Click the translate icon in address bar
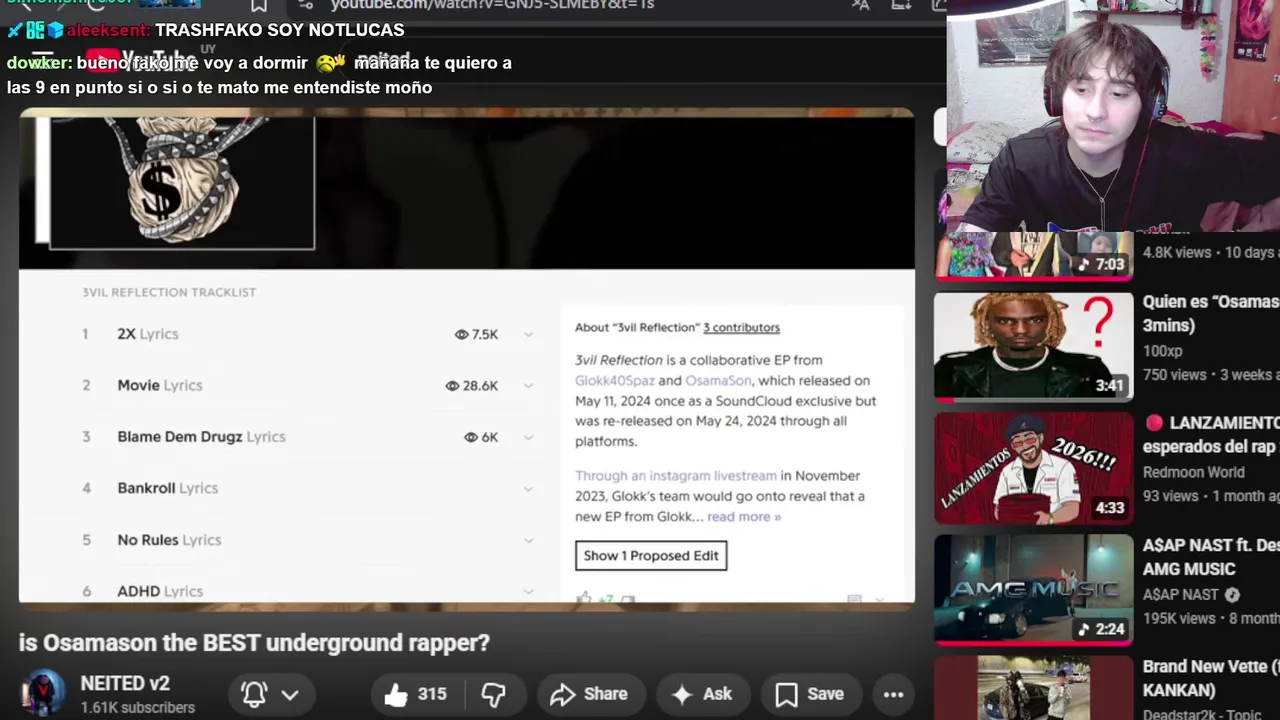 (x=860, y=5)
